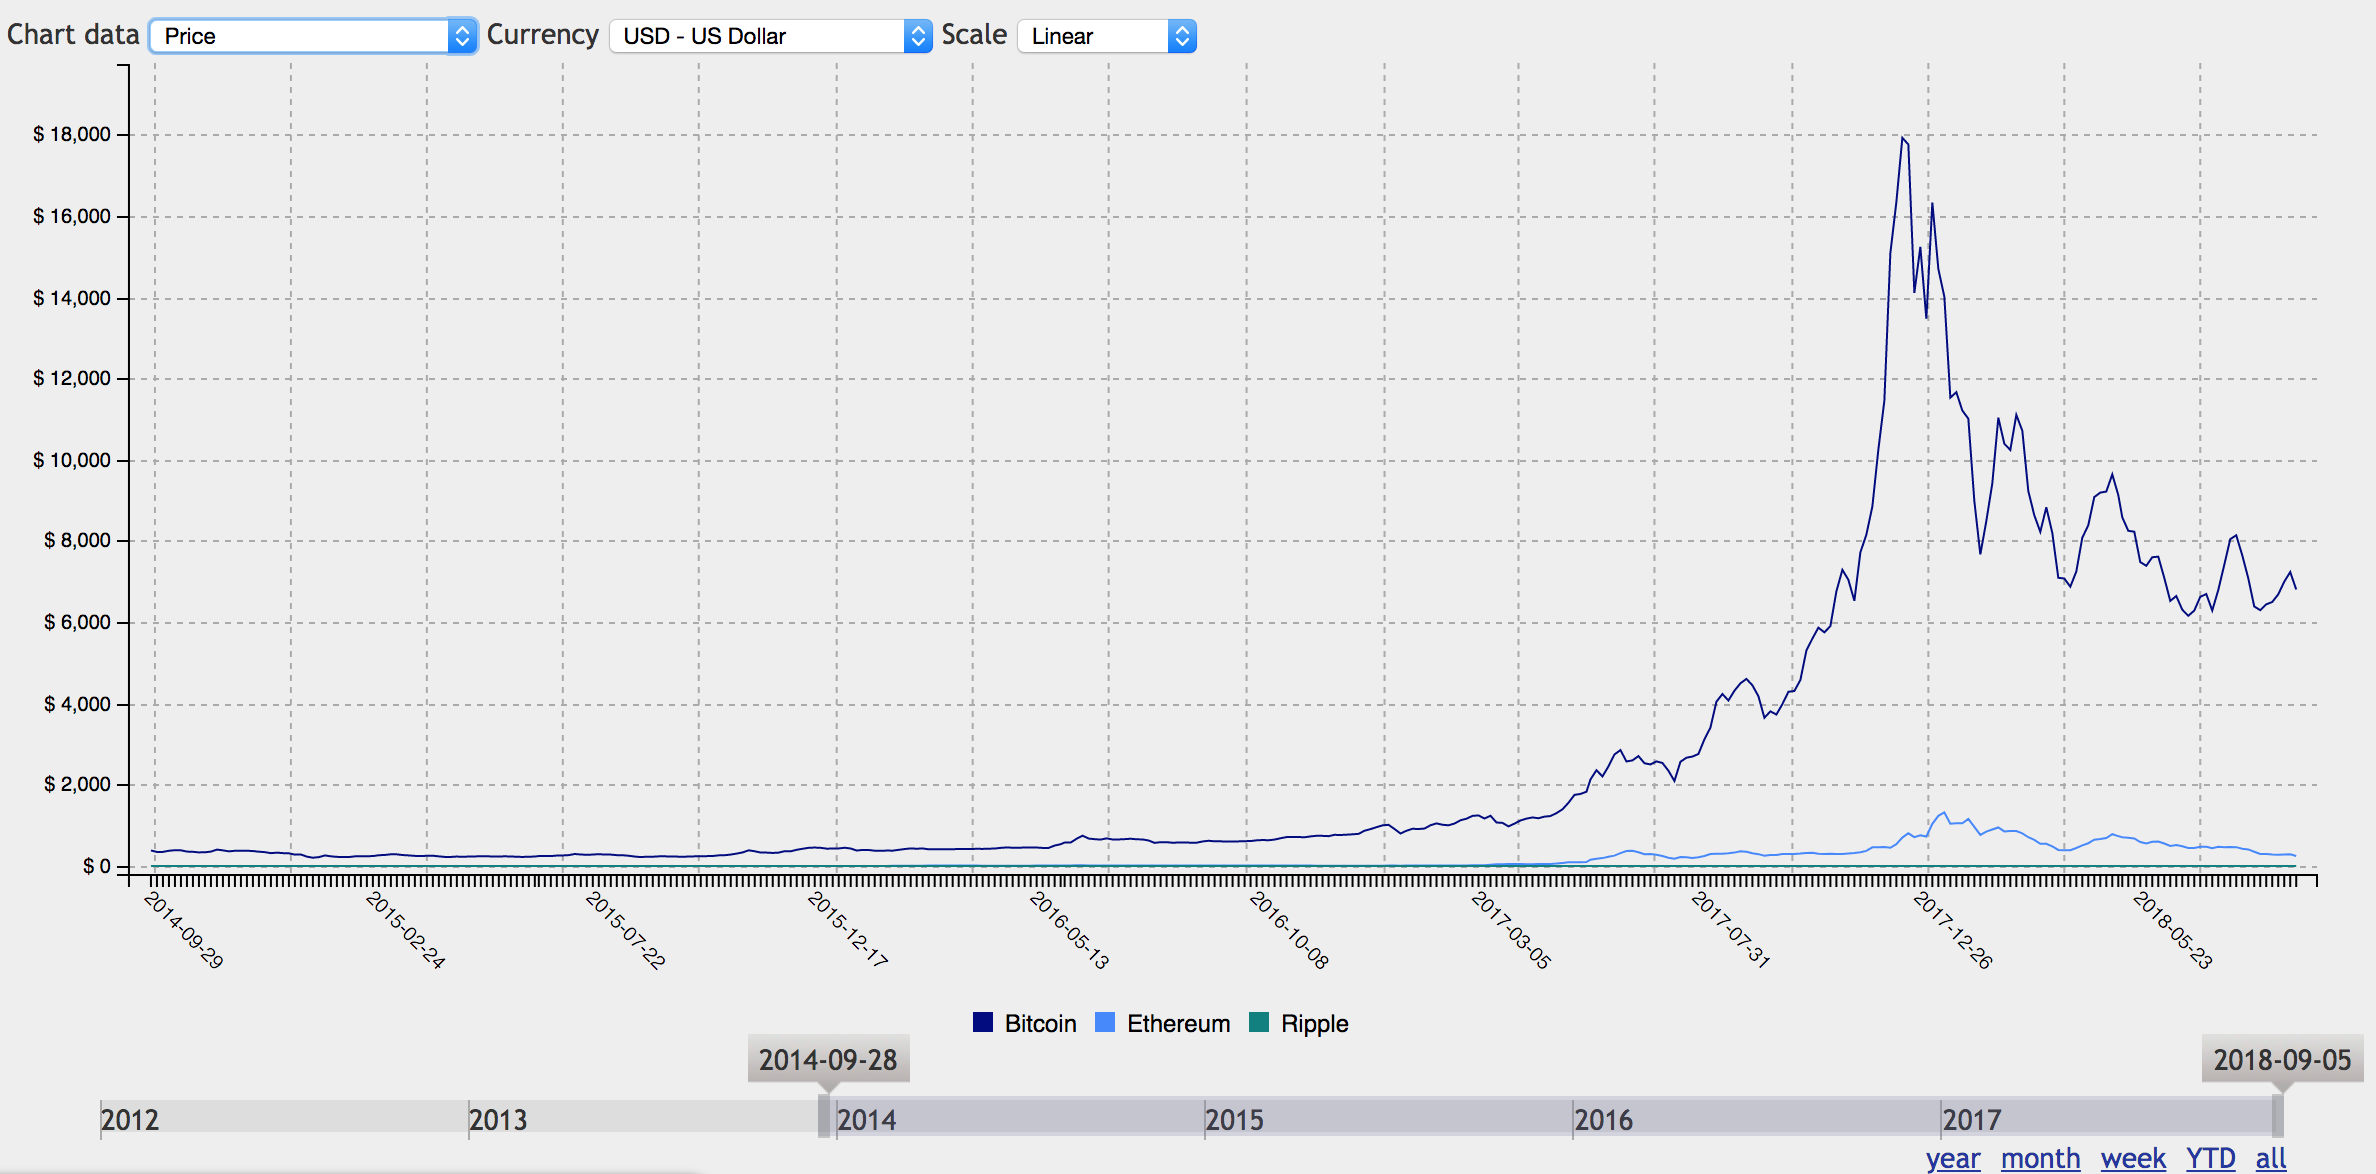
Task: Select the year range link
Action: coord(1952,1158)
